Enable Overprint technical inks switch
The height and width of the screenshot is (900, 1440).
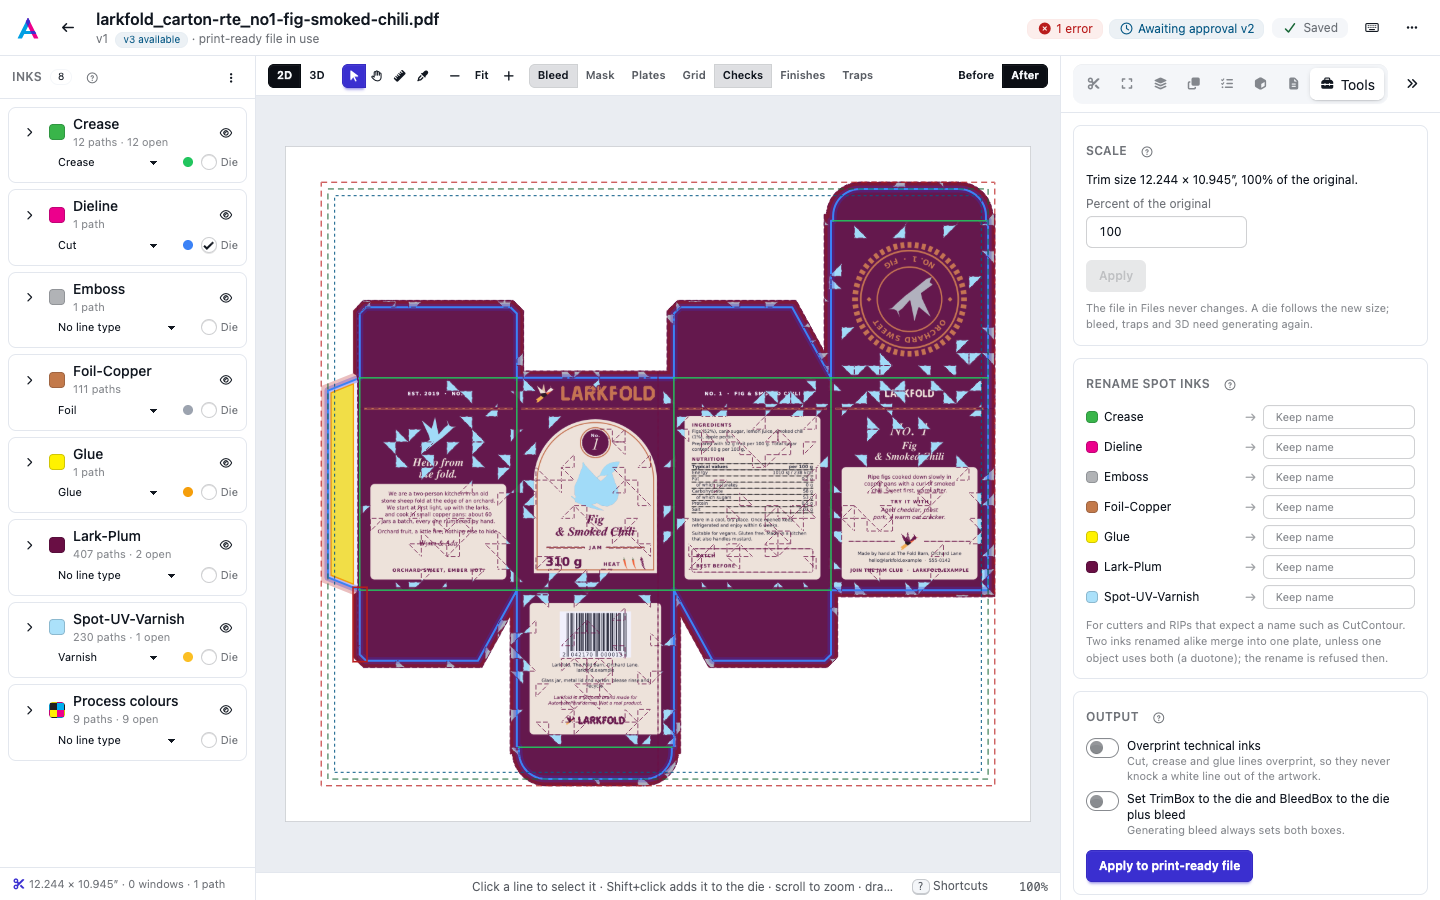pyautogui.click(x=1102, y=748)
